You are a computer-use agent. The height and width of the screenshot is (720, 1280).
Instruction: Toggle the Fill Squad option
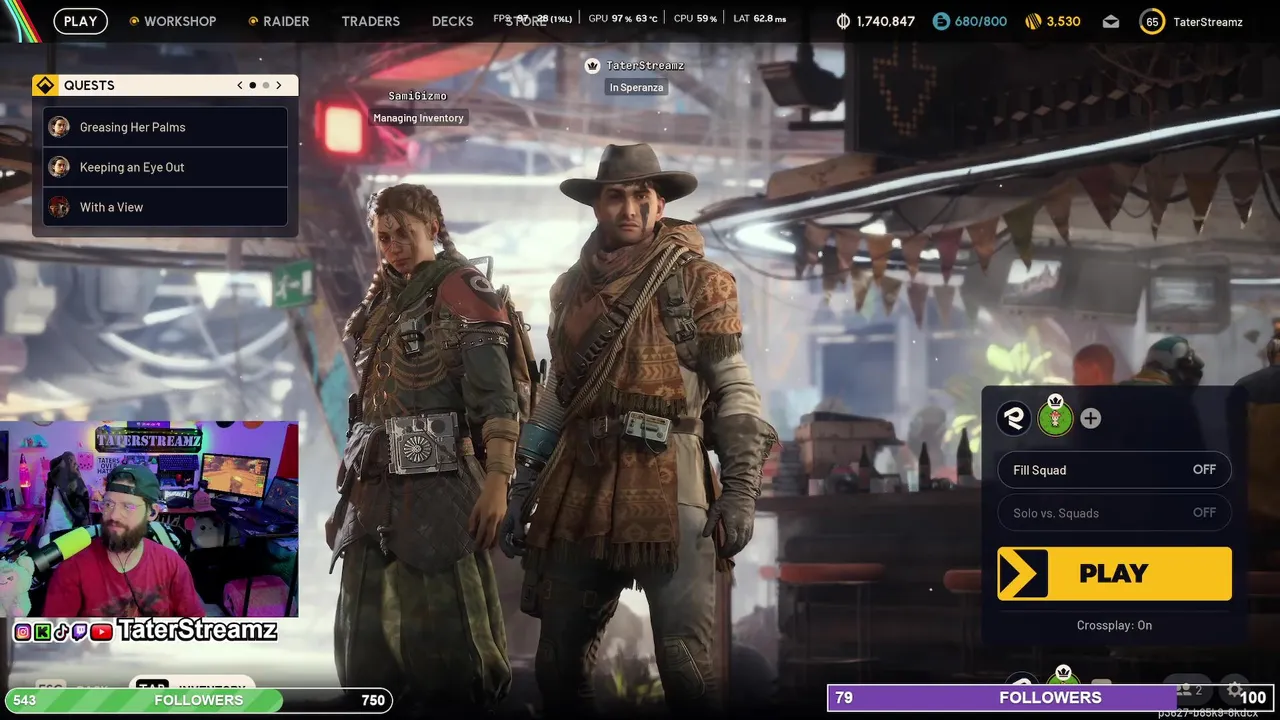(x=1114, y=470)
